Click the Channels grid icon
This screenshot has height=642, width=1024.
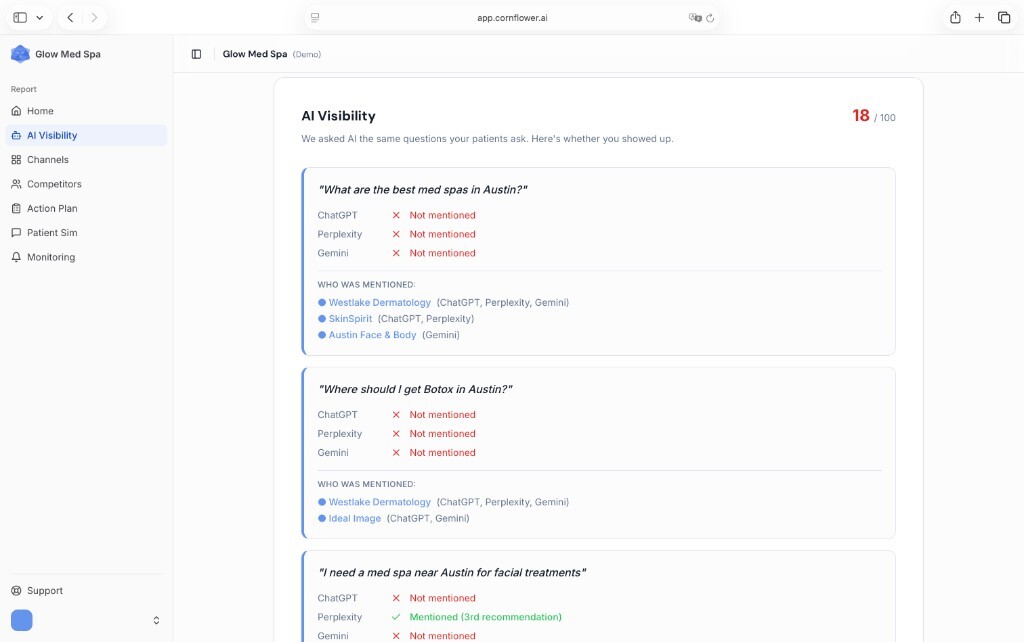click(x=19, y=159)
